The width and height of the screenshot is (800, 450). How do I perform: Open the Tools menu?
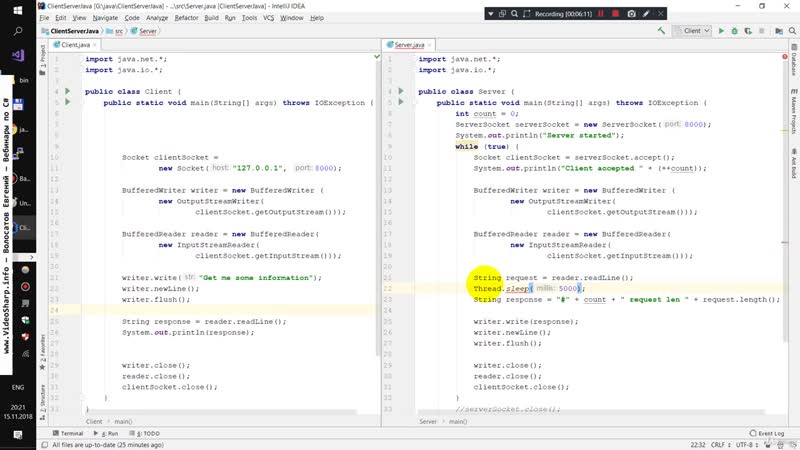(249, 18)
